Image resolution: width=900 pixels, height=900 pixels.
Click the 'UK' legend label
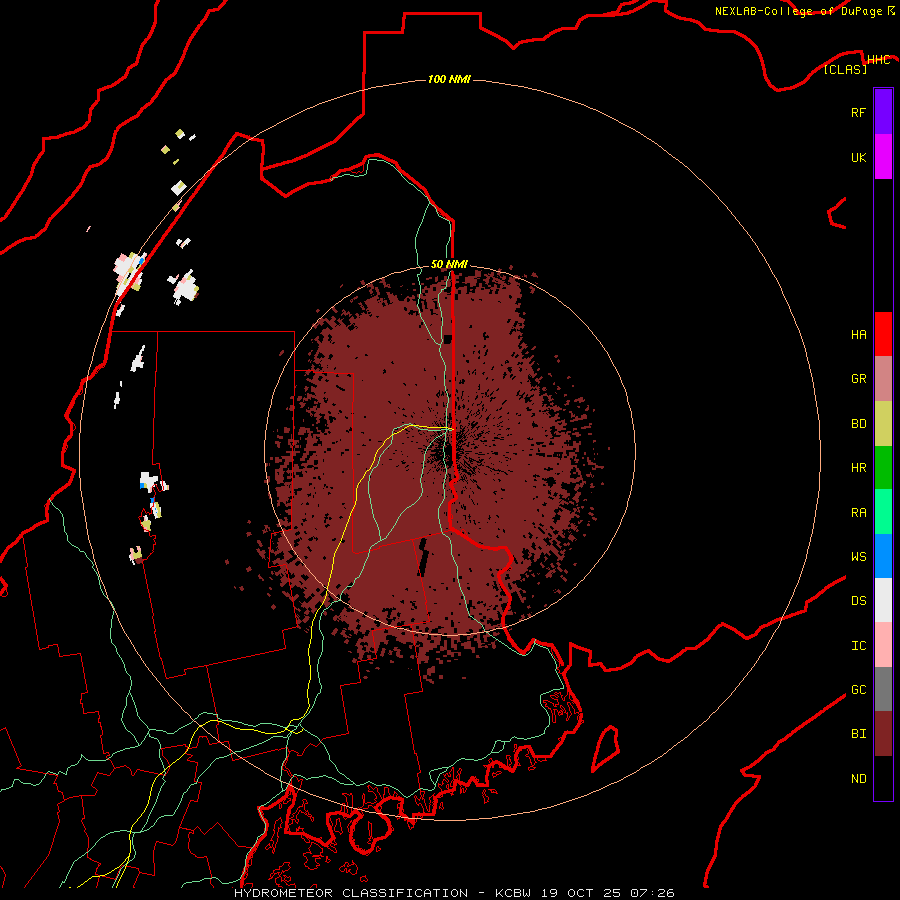(x=858, y=157)
